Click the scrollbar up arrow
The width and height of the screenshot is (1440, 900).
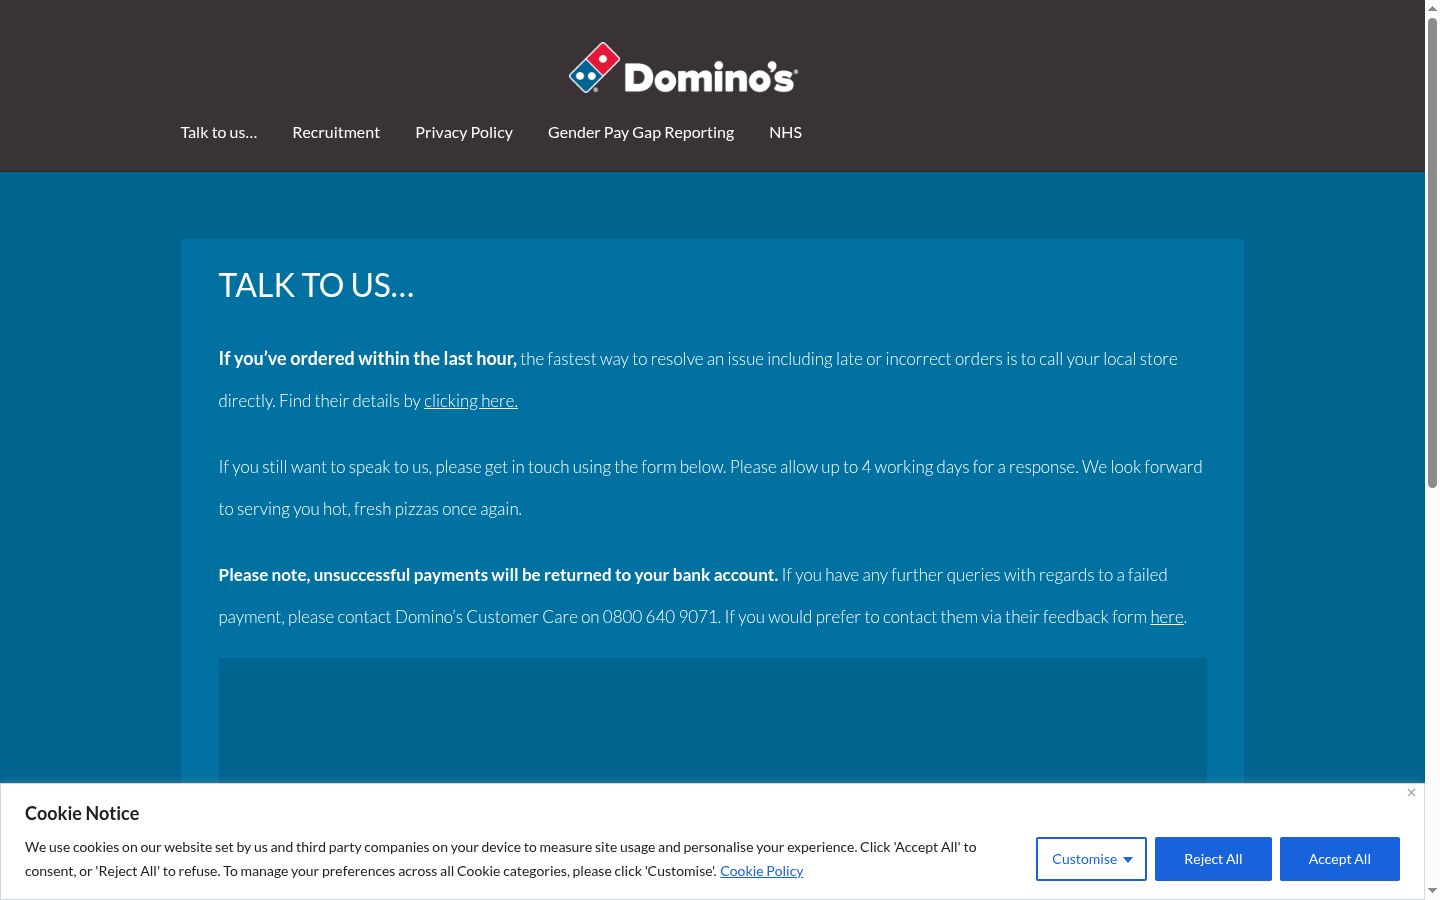click(x=1432, y=8)
